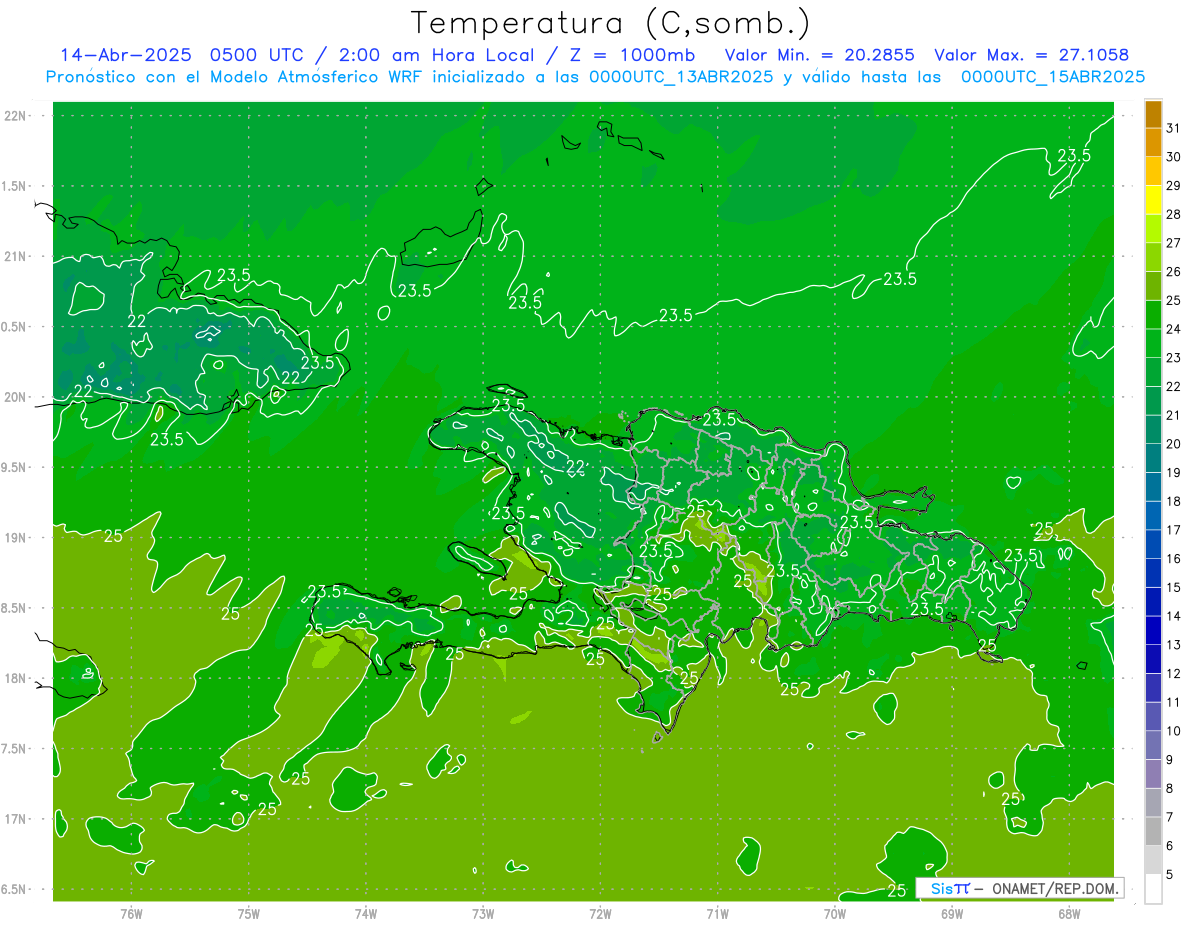Click the 'Temperatura (C,somb.)' map title
The height and width of the screenshot is (927, 1200).
(611, 22)
